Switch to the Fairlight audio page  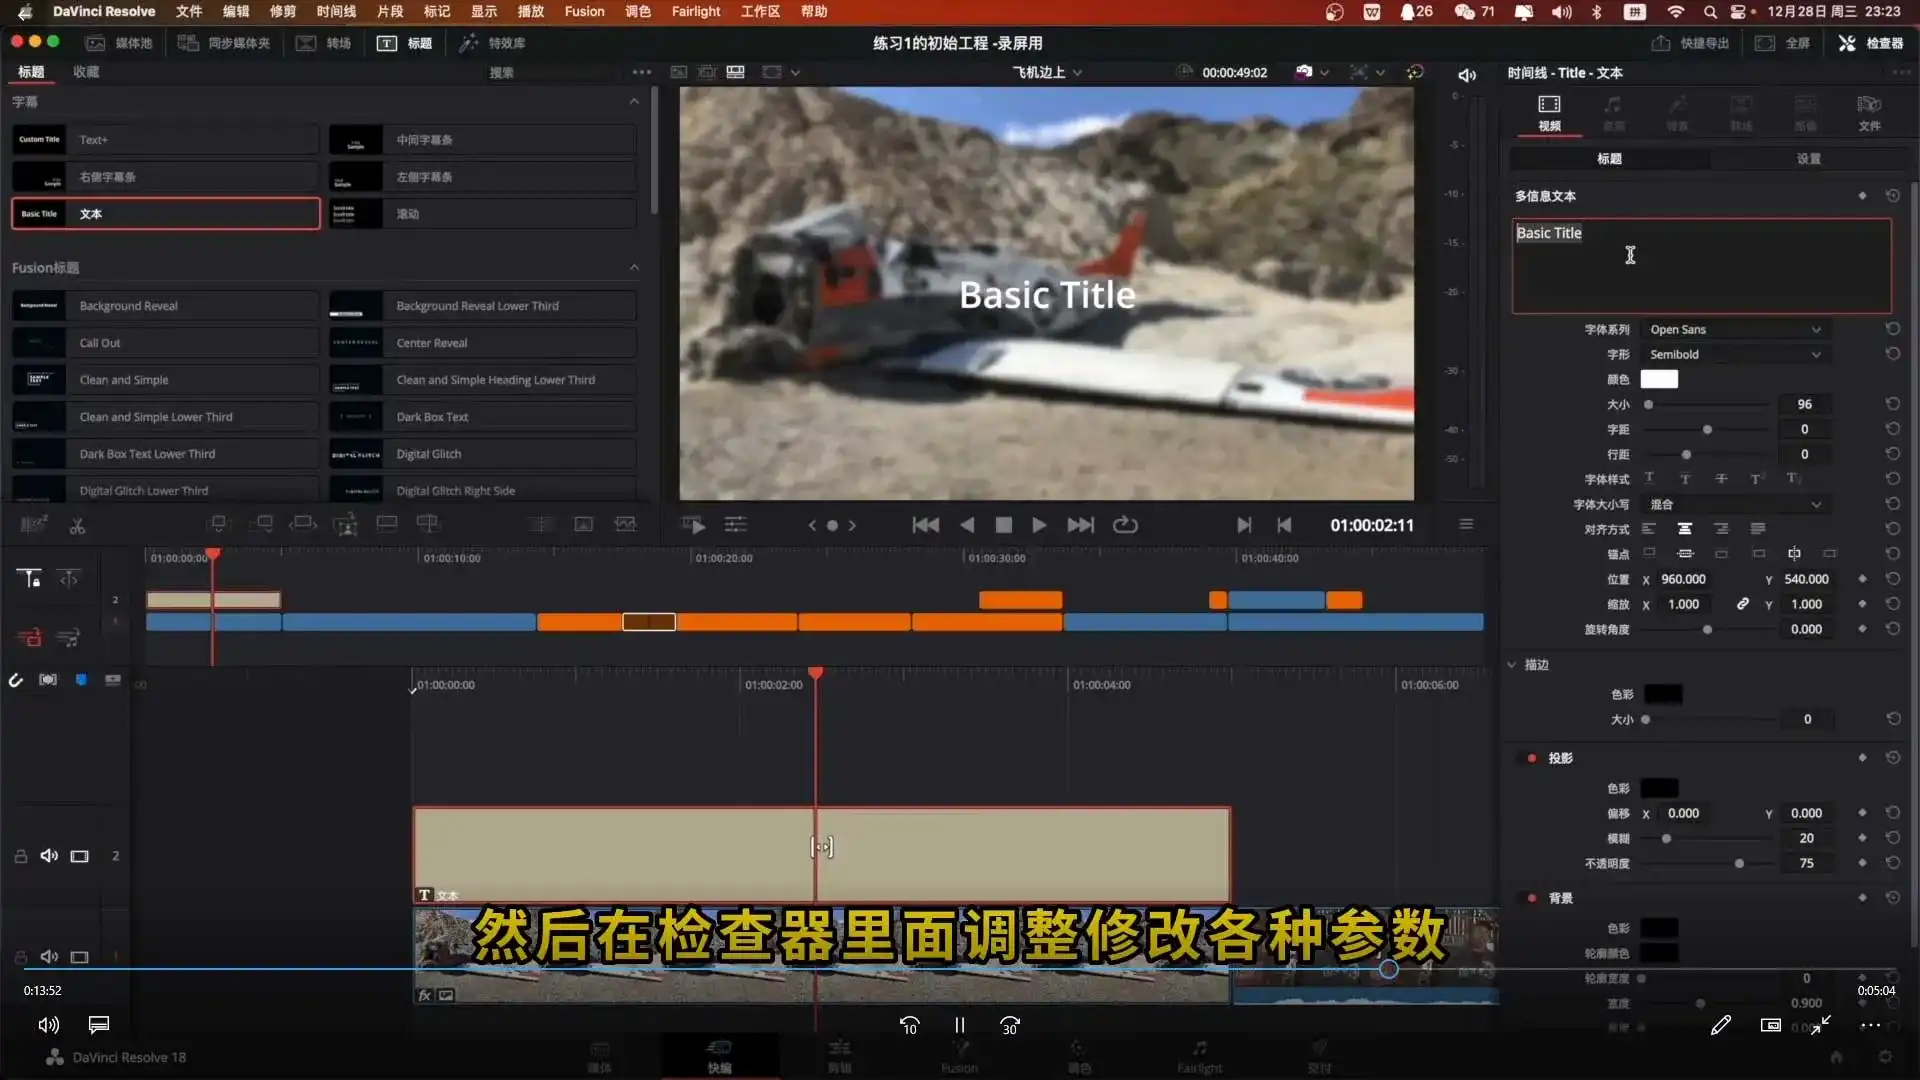point(1199,1055)
